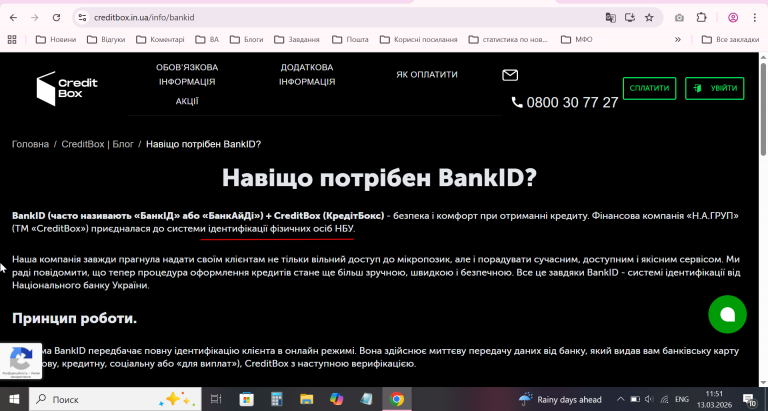Image resolution: width=768 pixels, height=411 pixels.
Task: Click the УВІЙТИ login button
Action: (x=714, y=88)
